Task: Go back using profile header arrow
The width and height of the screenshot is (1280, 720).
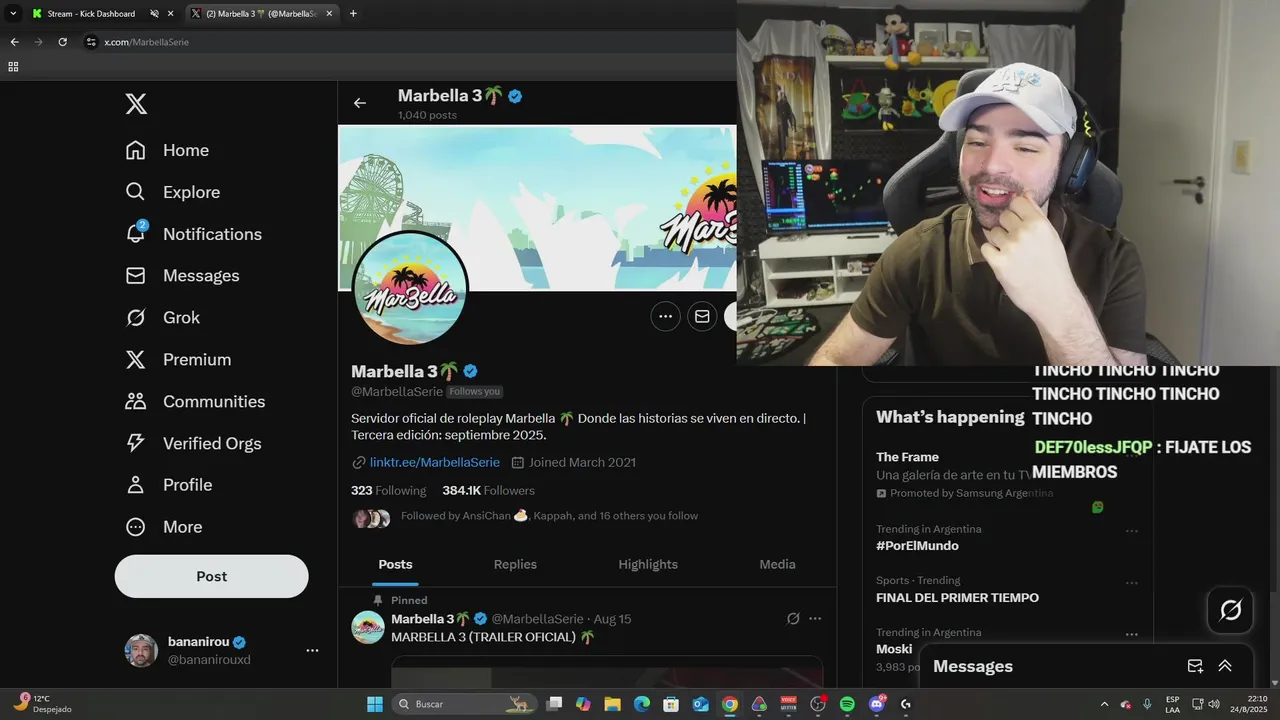Action: [x=360, y=103]
